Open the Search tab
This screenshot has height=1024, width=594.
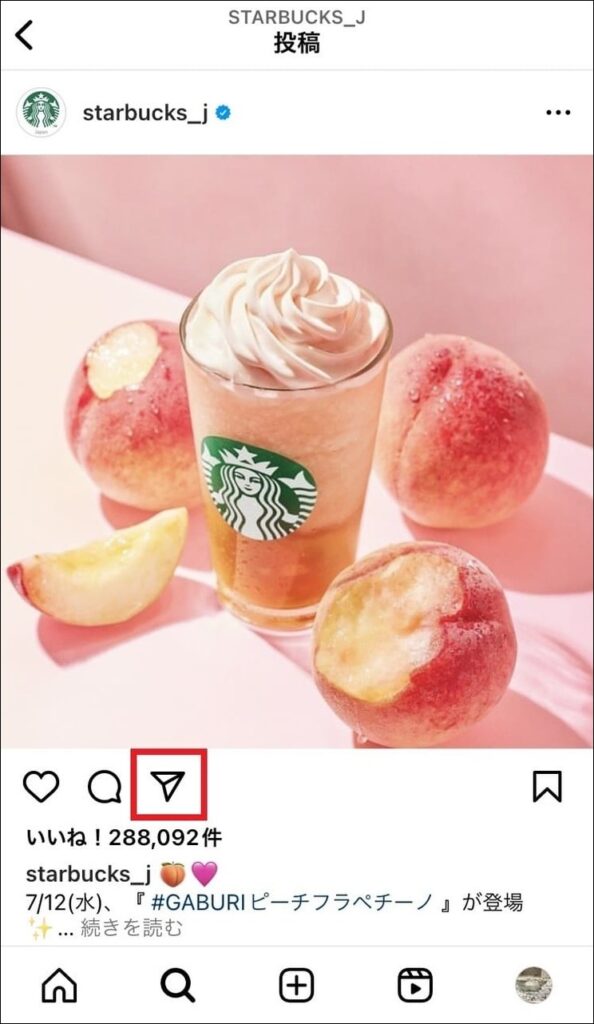[x=178, y=985]
